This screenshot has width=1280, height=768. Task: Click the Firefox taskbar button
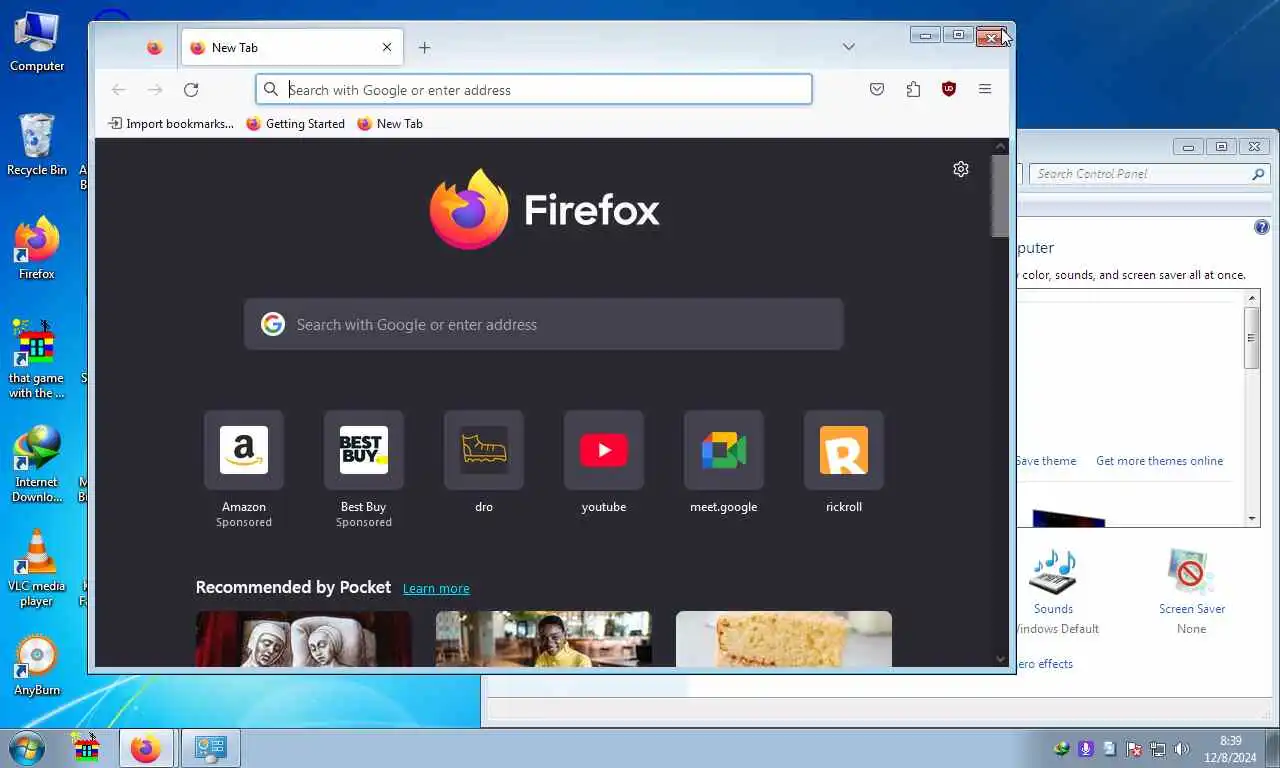coord(146,748)
